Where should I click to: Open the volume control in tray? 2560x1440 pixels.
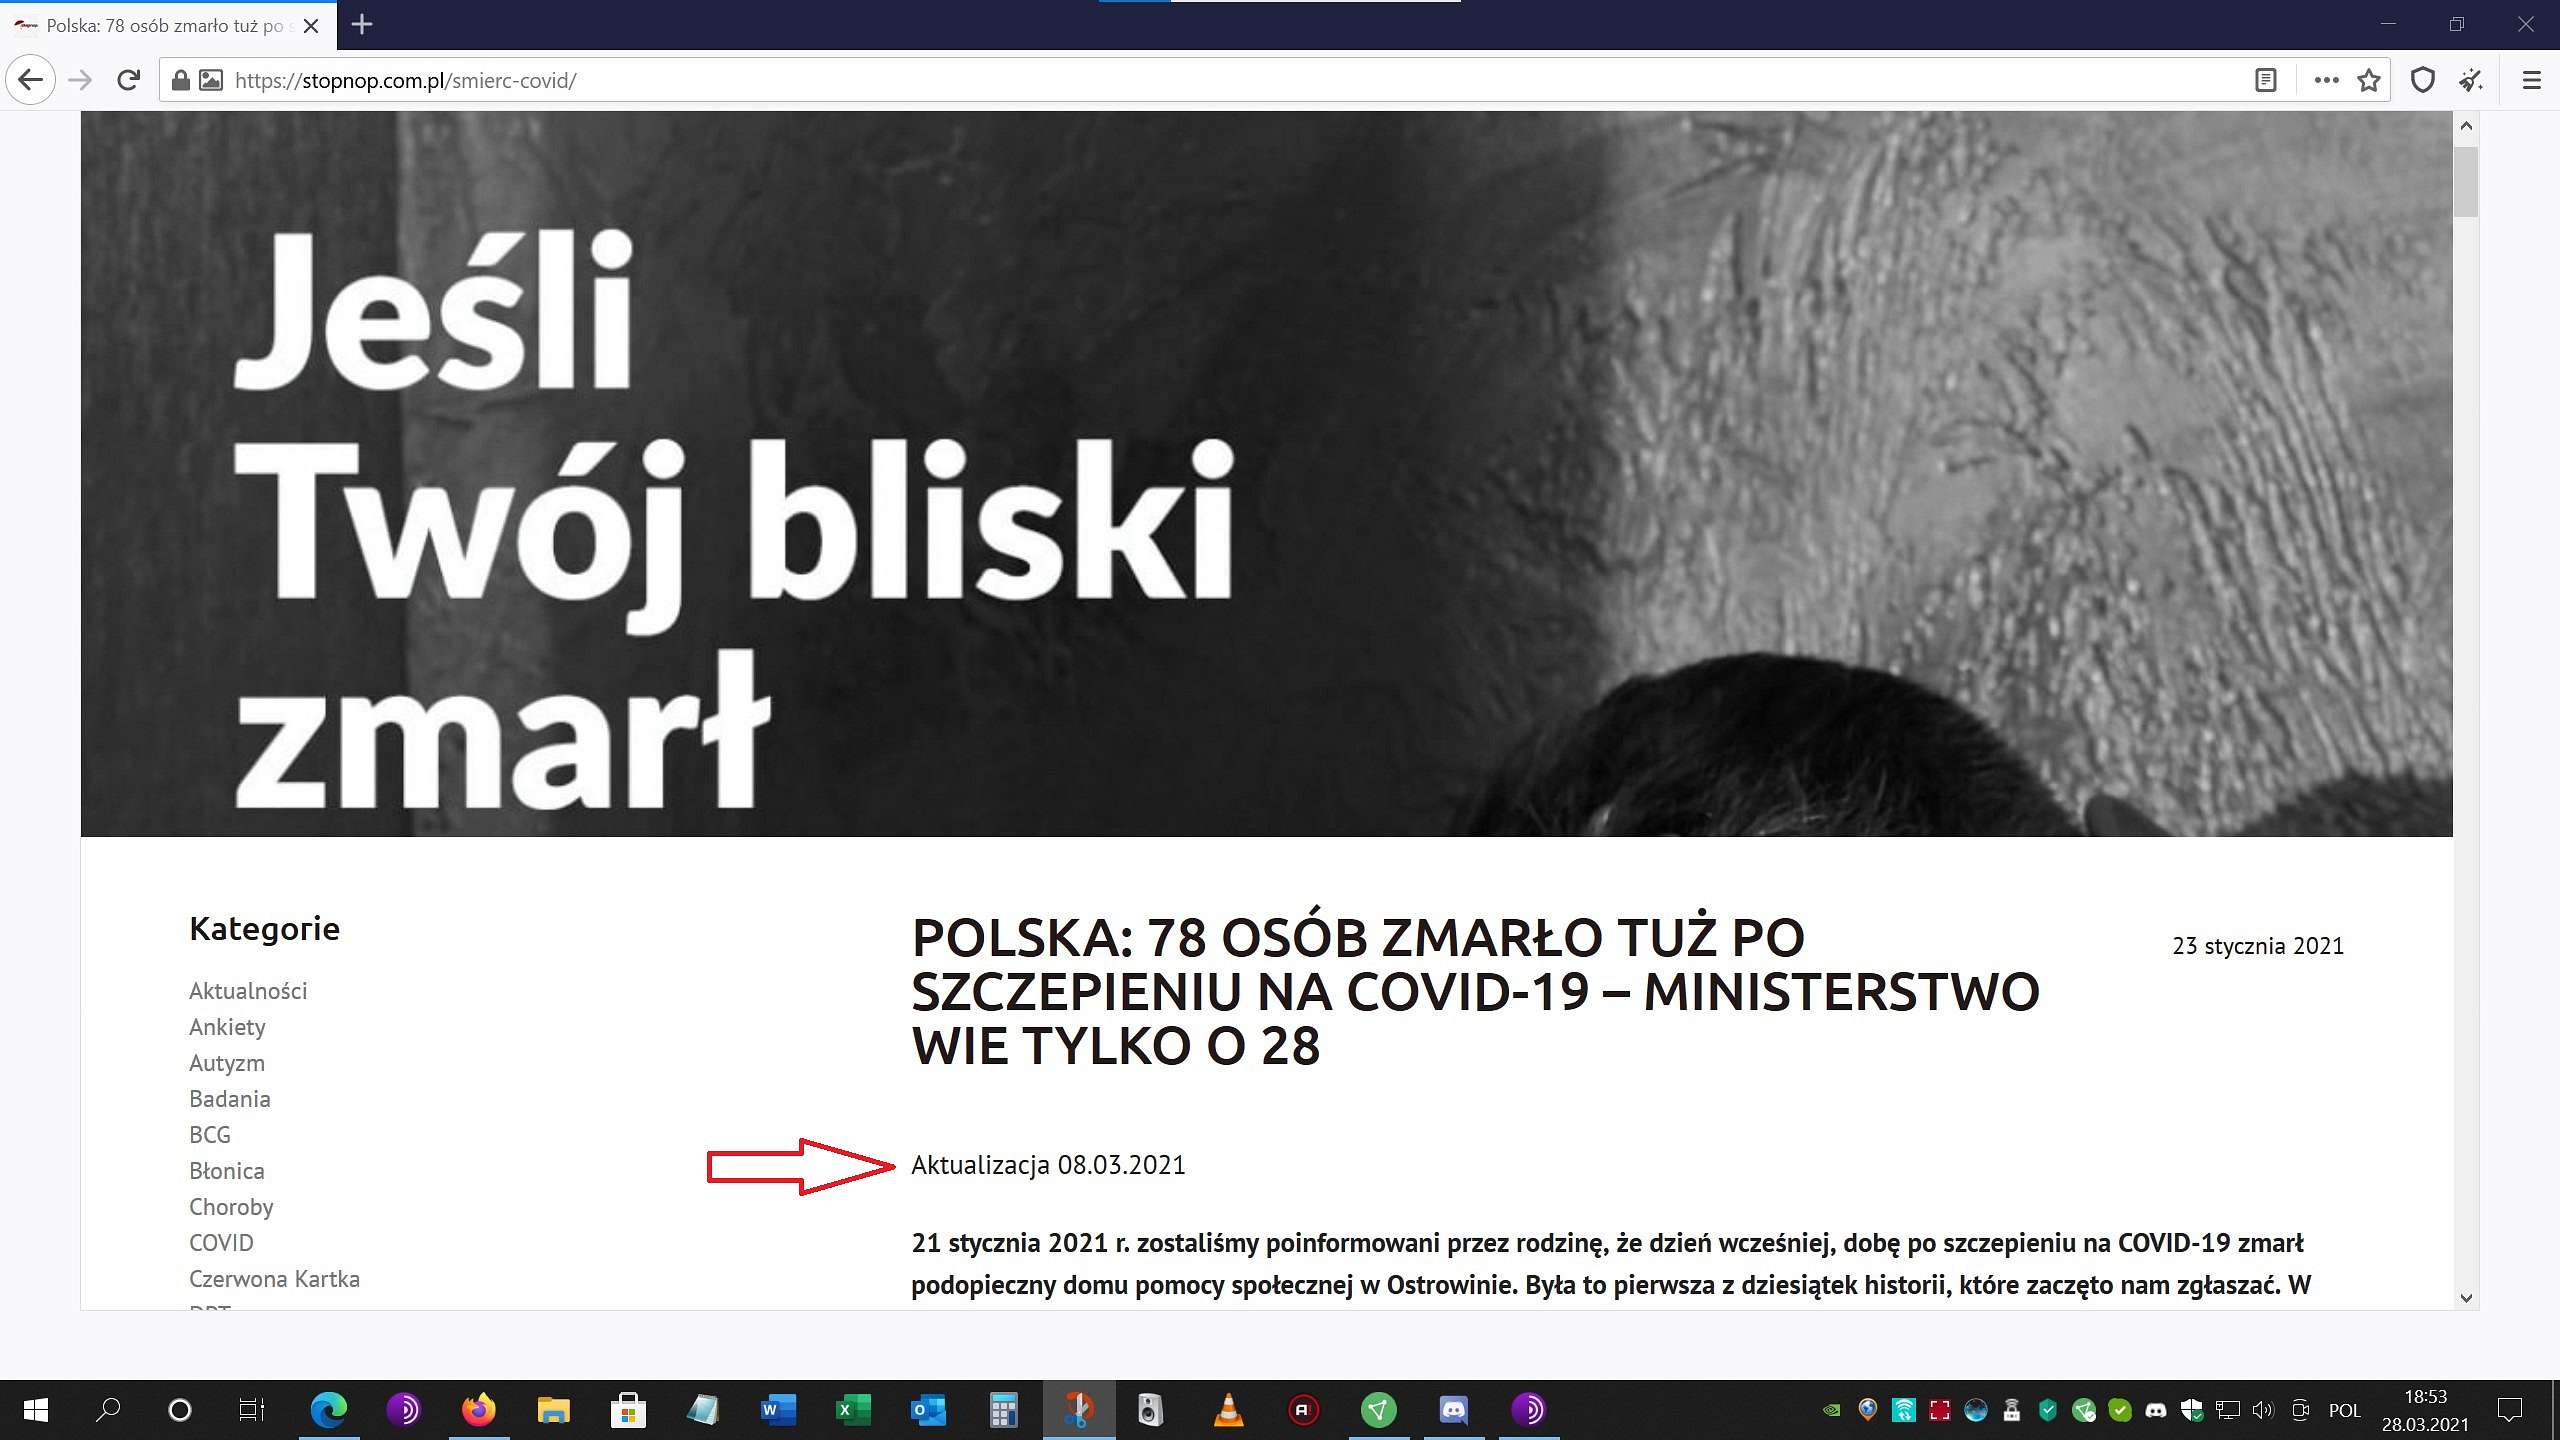tap(2263, 1410)
